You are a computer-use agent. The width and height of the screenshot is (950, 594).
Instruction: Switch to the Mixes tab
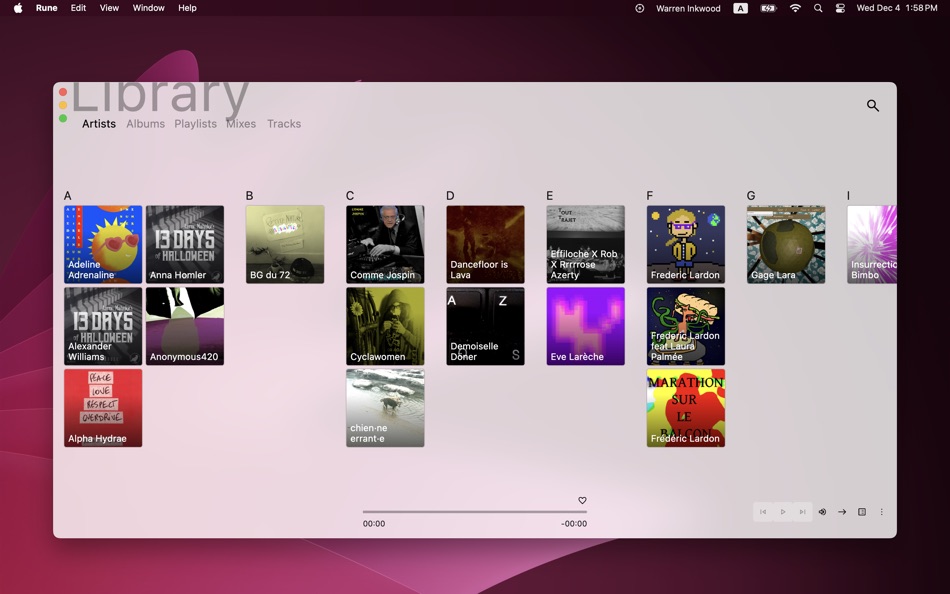click(x=241, y=124)
